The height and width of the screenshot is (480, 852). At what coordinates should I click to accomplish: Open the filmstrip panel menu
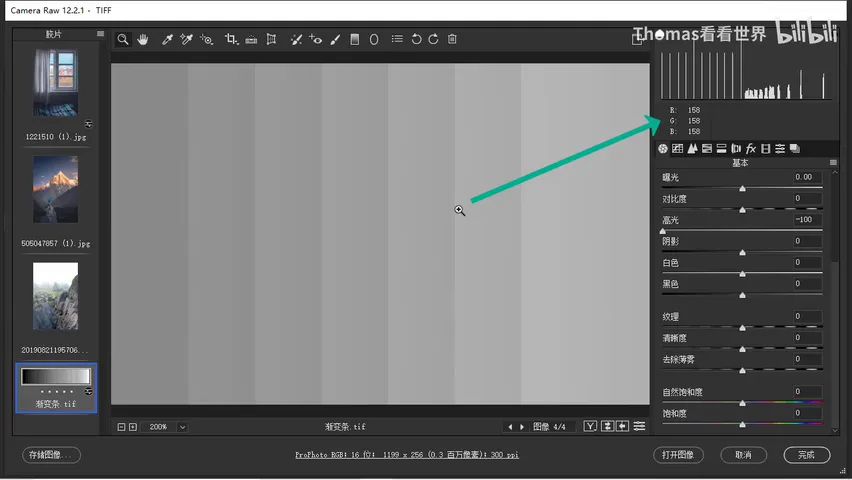pyautogui.click(x=101, y=34)
